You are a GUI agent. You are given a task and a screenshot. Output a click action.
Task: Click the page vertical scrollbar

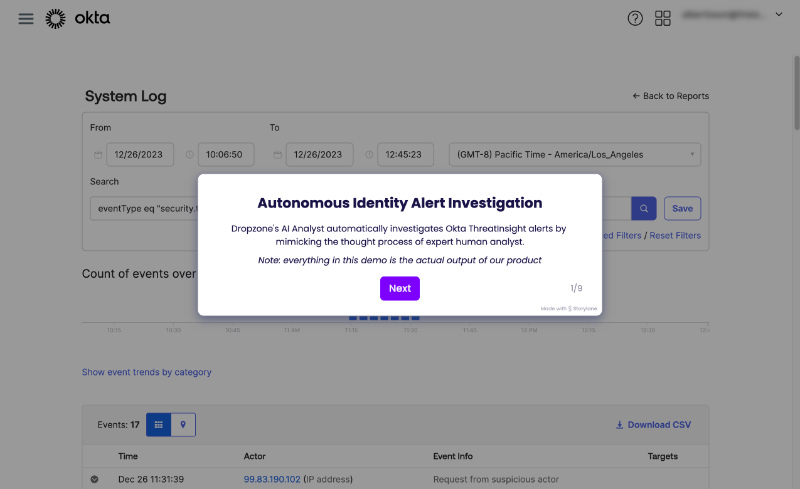click(796, 93)
